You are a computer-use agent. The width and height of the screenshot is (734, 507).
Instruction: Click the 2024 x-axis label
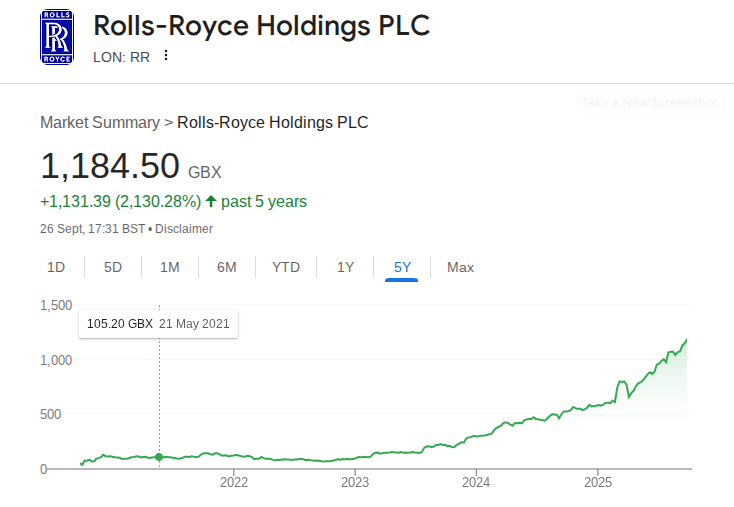pyautogui.click(x=476, y=482)
